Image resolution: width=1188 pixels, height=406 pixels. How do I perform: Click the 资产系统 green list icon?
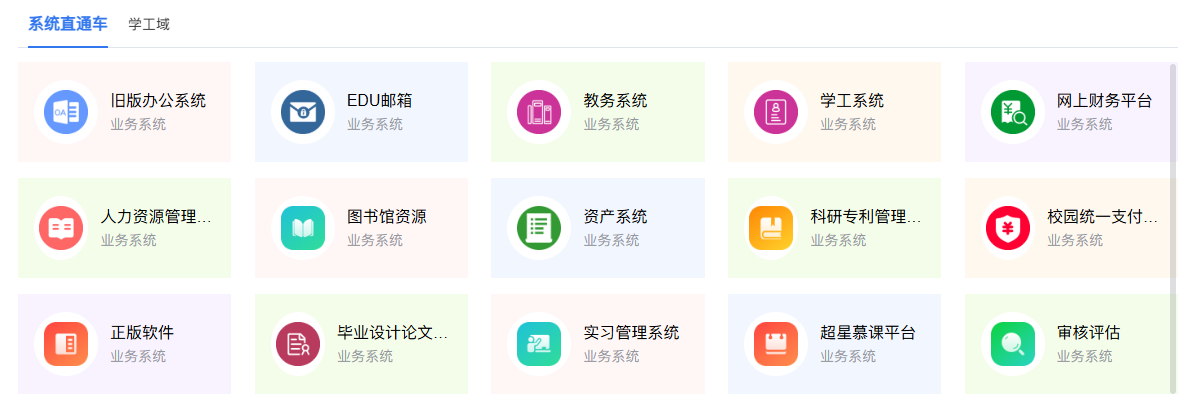pyautogui.click(x=539, y=228)
